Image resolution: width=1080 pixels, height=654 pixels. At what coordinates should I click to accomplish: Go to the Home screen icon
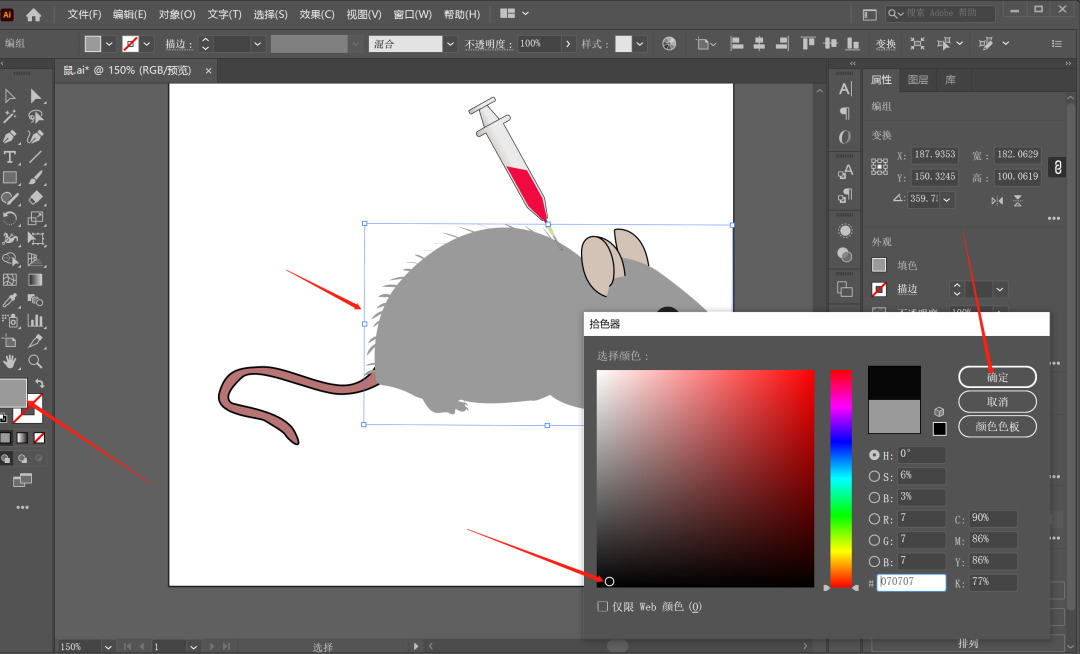coord(34,15)
